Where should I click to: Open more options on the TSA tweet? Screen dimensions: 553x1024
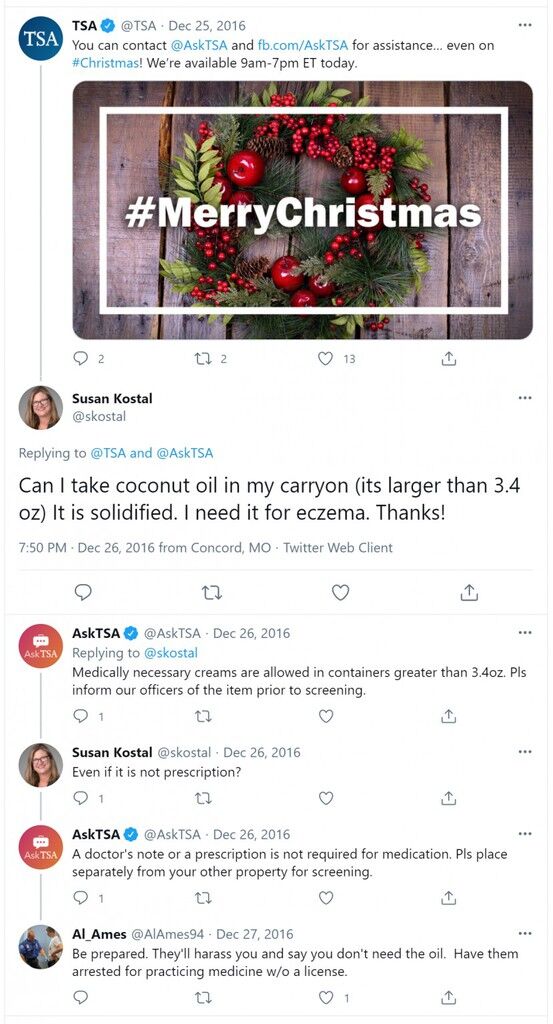tap(525, 25)
